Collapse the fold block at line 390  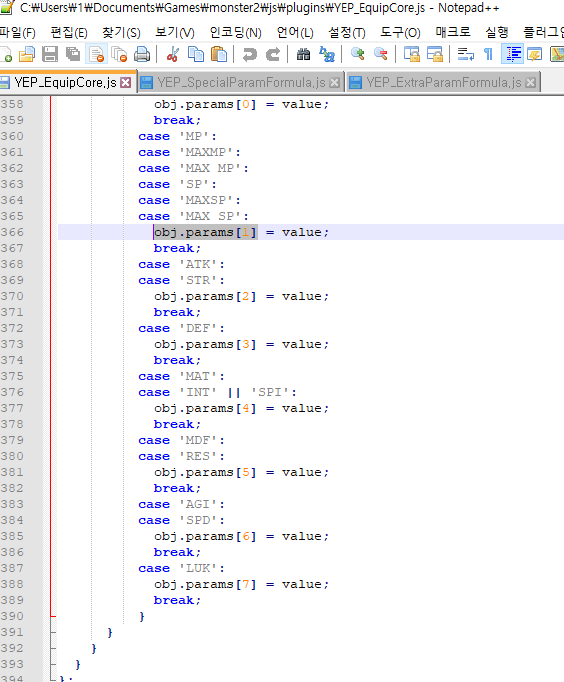click(53, 616)
